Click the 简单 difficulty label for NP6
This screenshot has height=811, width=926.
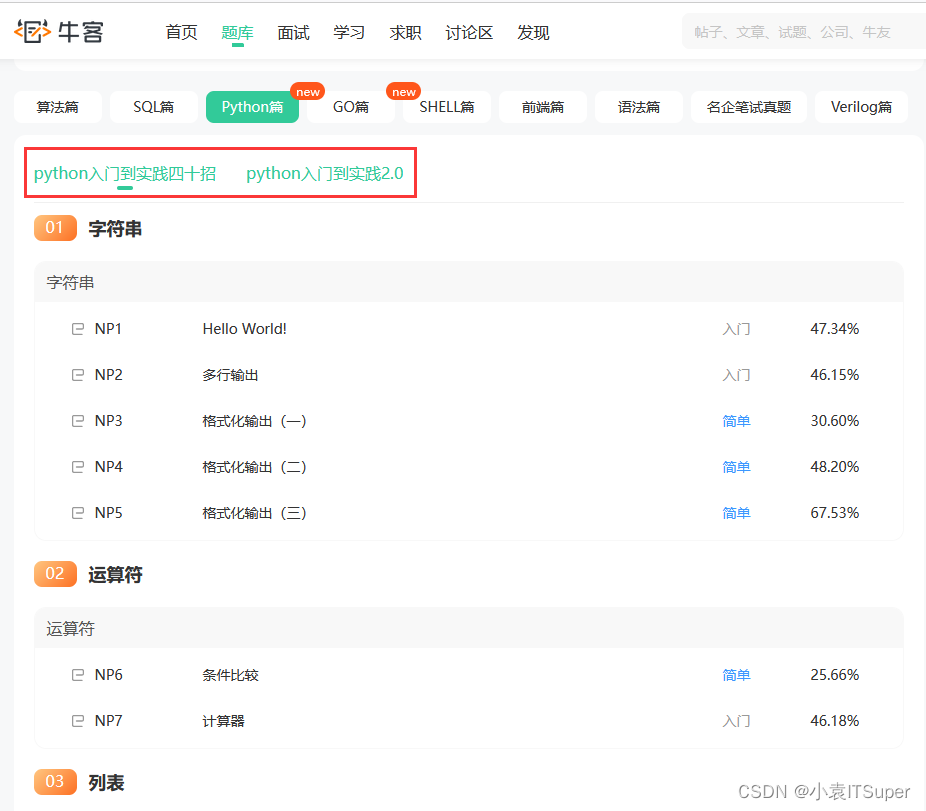[x=736, y=675]
